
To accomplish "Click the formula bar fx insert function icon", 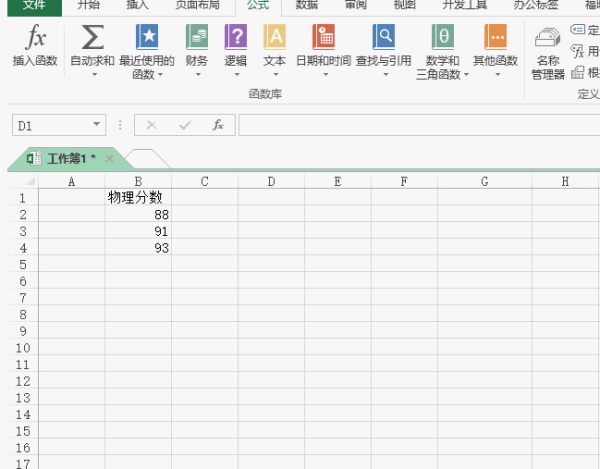I will point(218,125).
